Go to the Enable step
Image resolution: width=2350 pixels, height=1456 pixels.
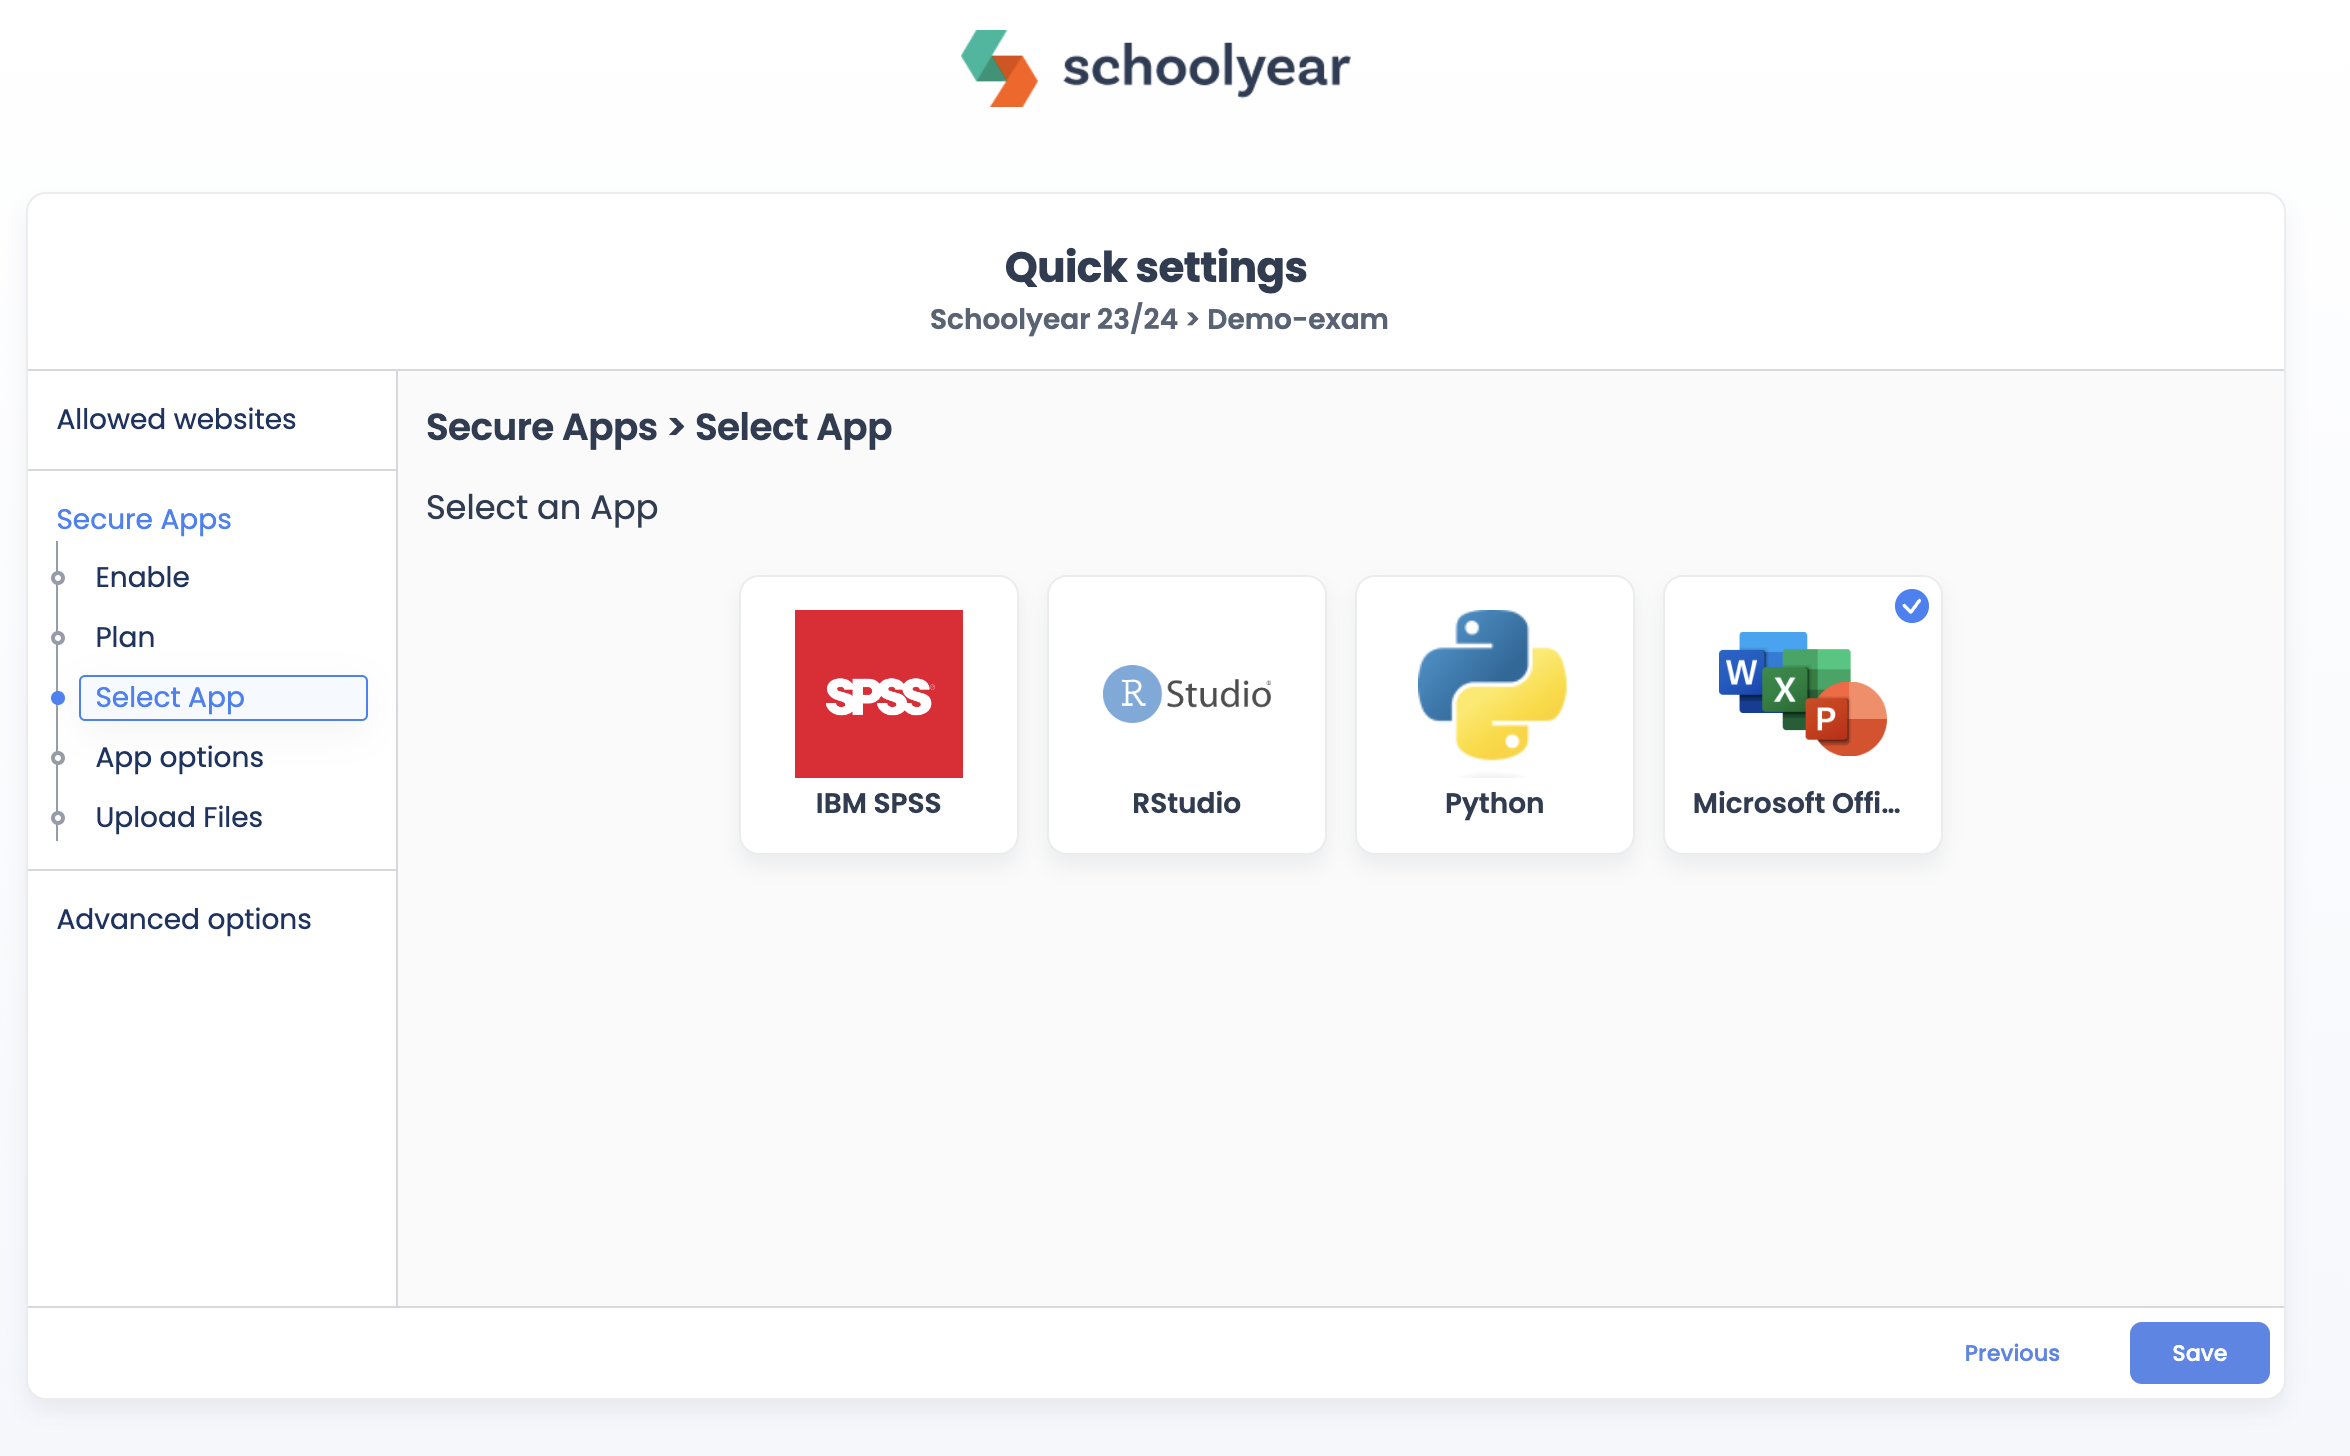[x=142, y=577]
